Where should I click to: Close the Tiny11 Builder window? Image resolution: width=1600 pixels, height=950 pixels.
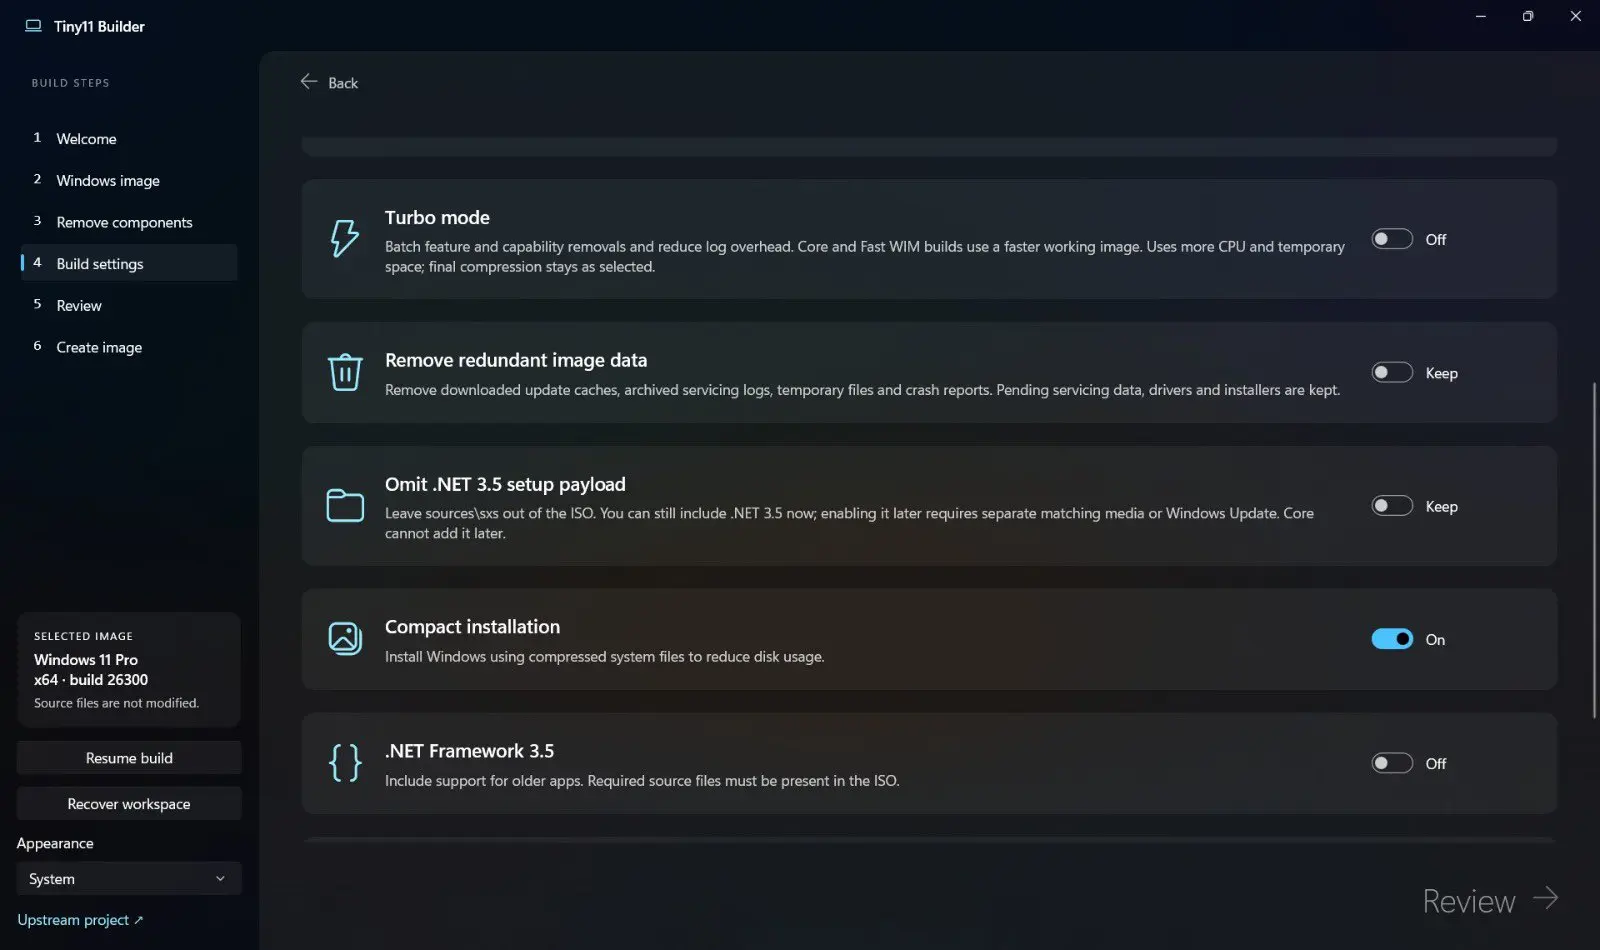[x=1576, y=16]
